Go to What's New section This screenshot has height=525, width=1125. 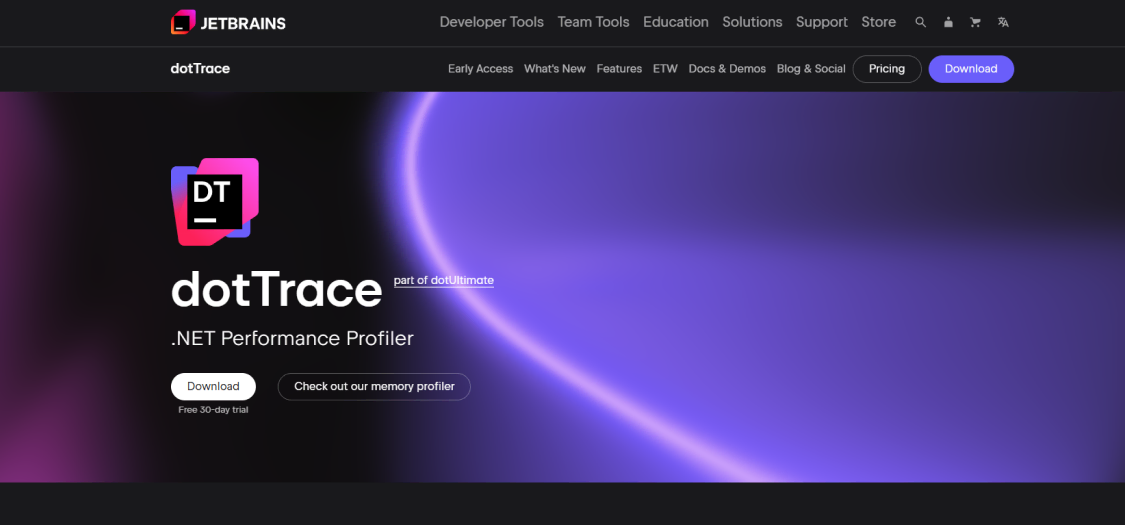tap(554, 69)
